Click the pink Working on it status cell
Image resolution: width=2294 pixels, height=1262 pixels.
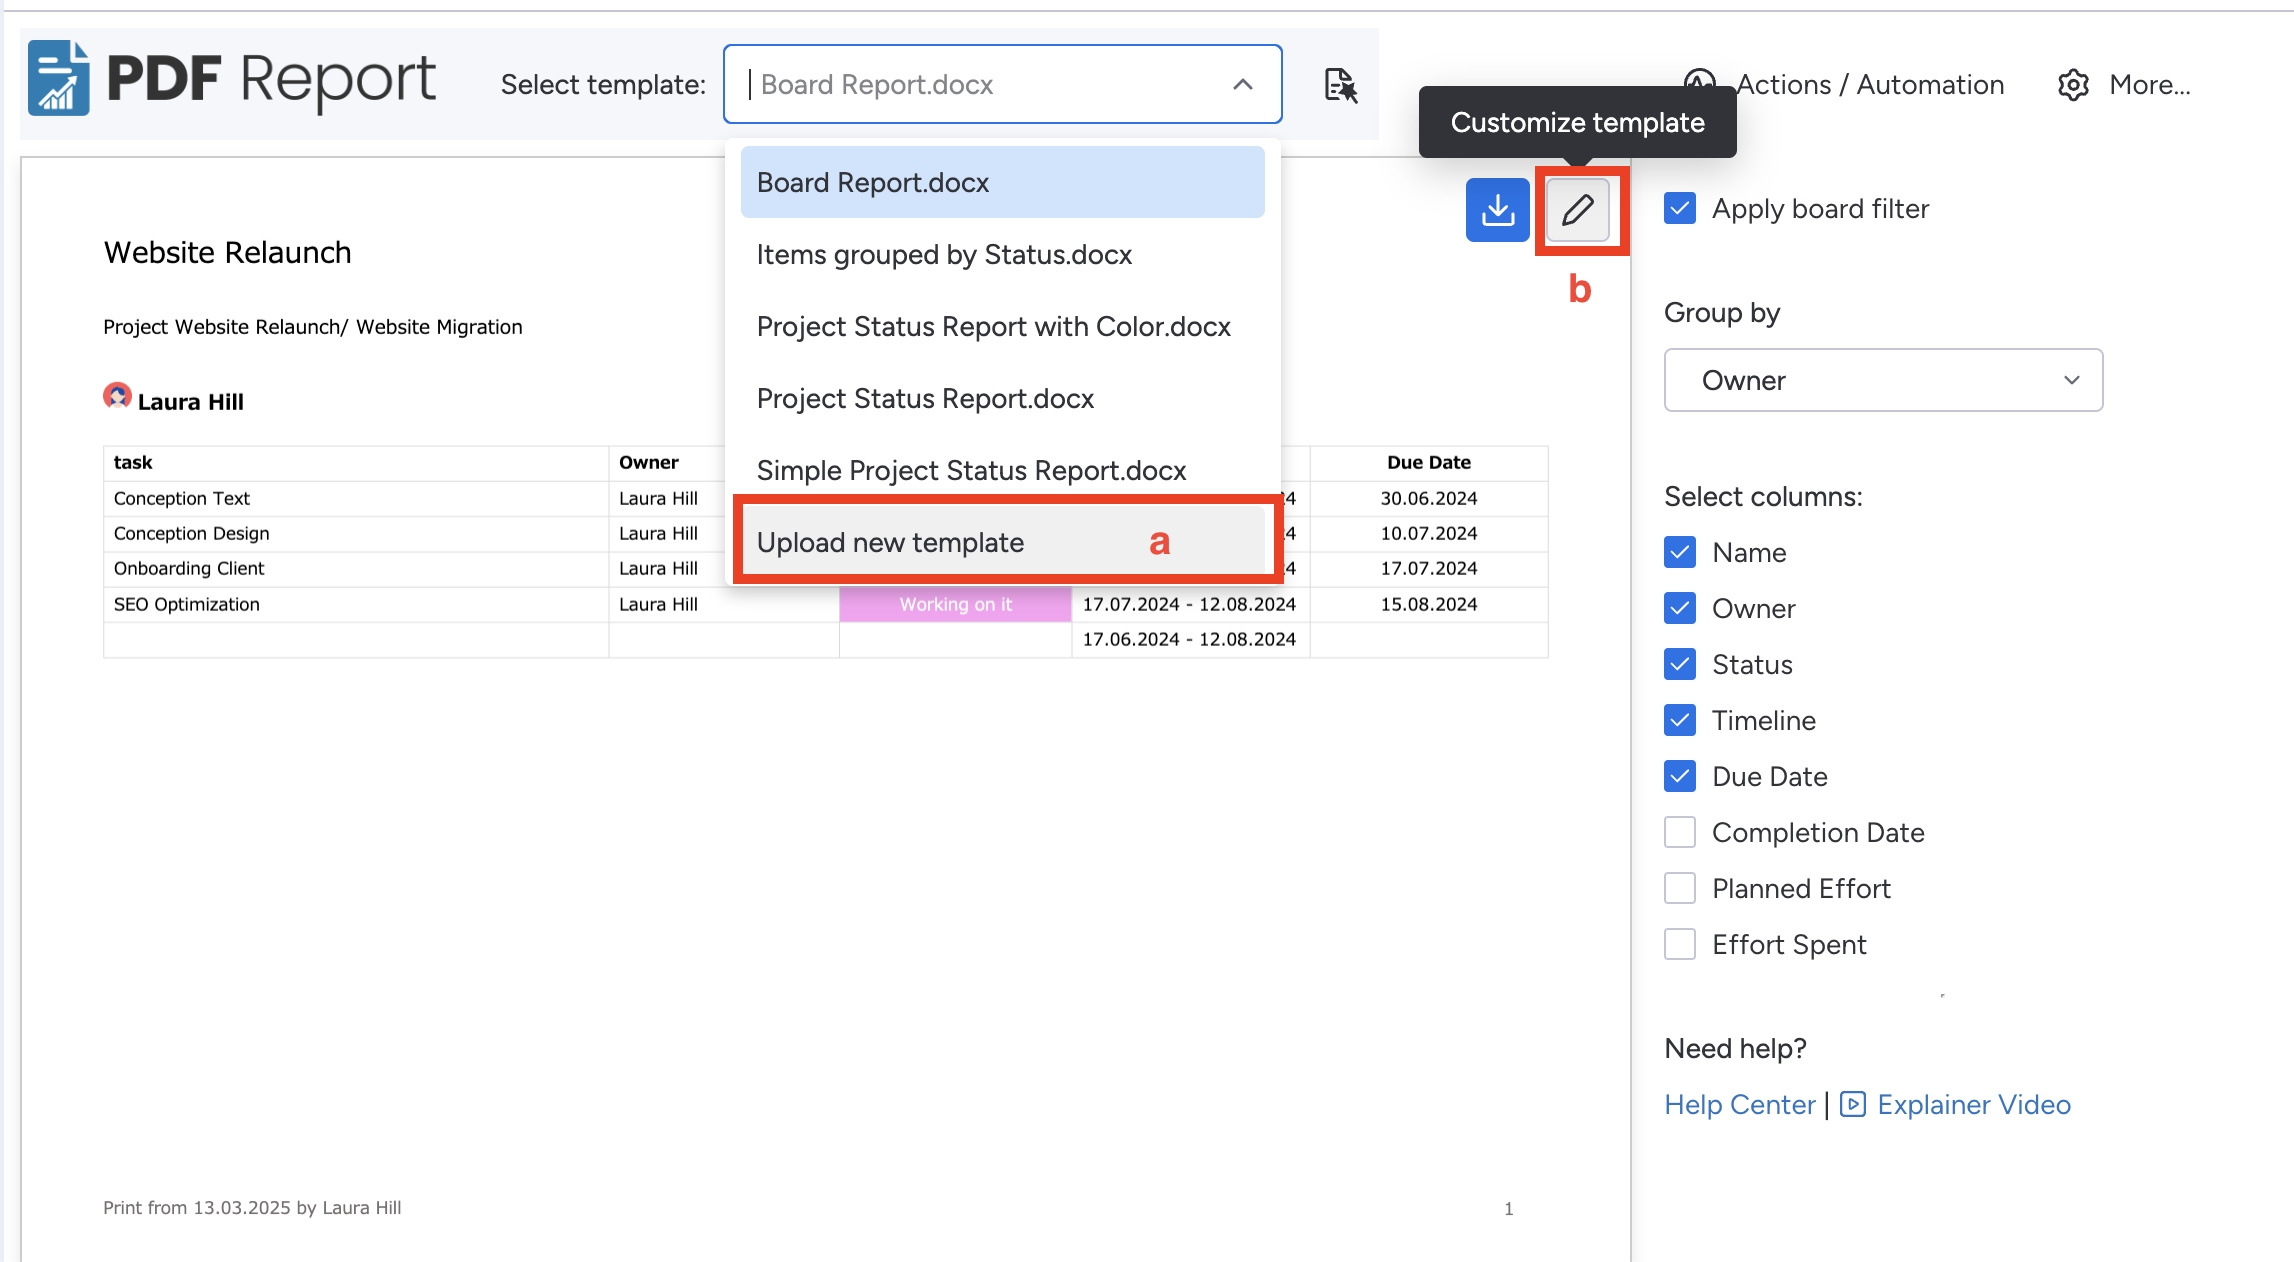click(x=955, y=604)
